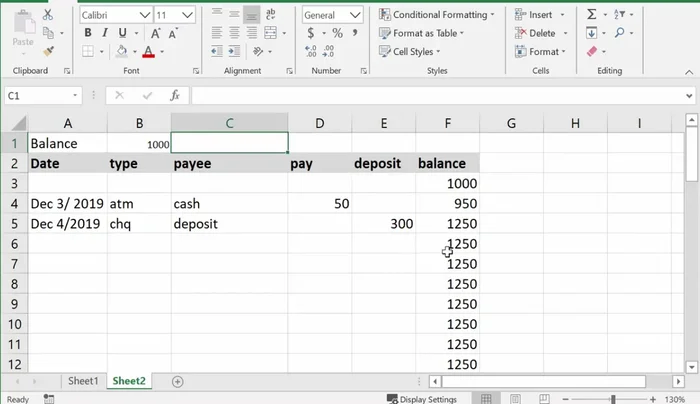This screenshot has width=700, height=404.
Task: Open Format as Table menu
Action: coord(421,33)
